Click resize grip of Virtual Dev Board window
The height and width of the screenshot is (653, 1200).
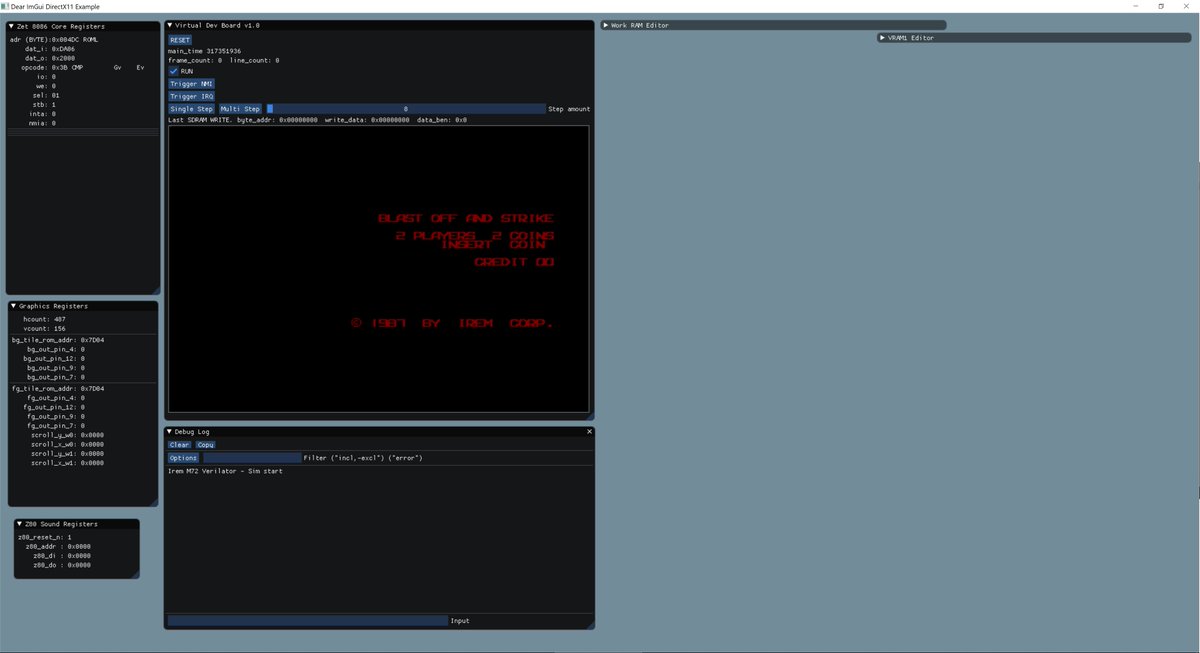(590, 415)
